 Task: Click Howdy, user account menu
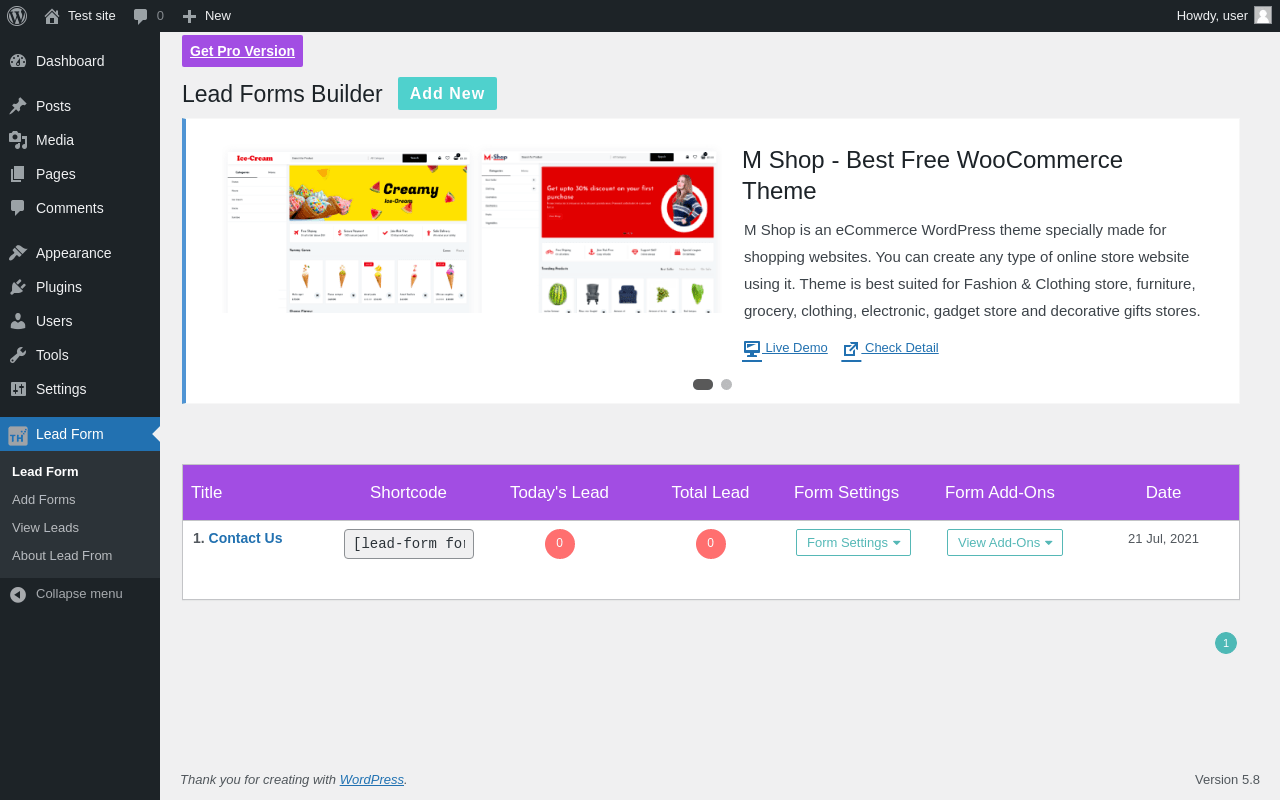(x=1224, y=16)
